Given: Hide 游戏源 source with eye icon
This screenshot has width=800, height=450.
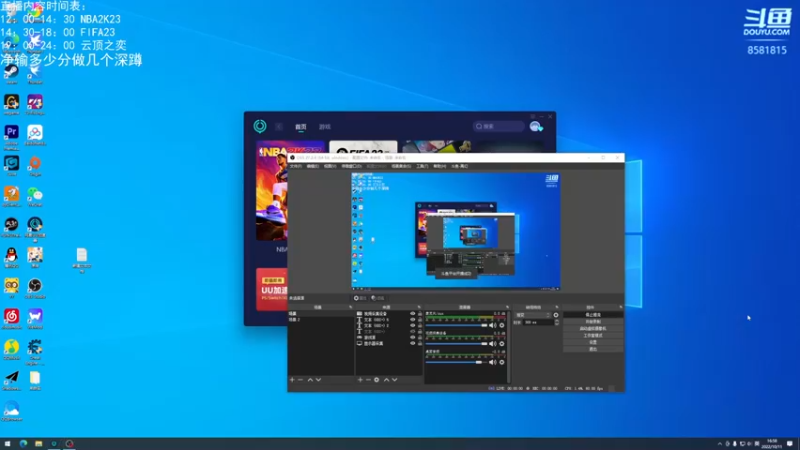Looking at the screenshot, I should [412, 337].
